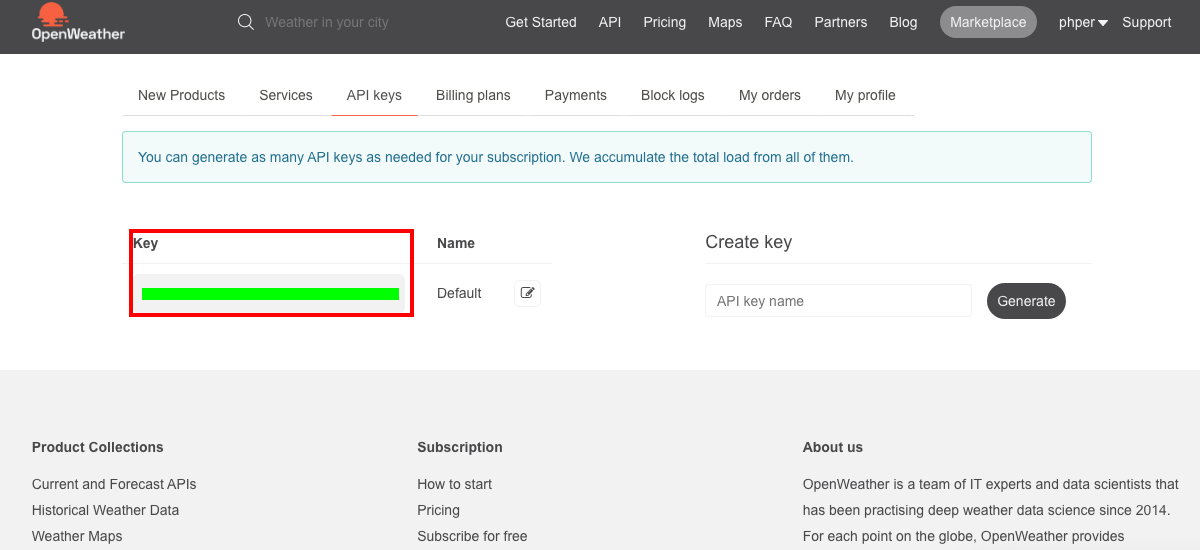Screen dimensions: 1200x550
Task: Expand the phper account dropdown
Action: pyautogui.click(x=1083, y=22)
